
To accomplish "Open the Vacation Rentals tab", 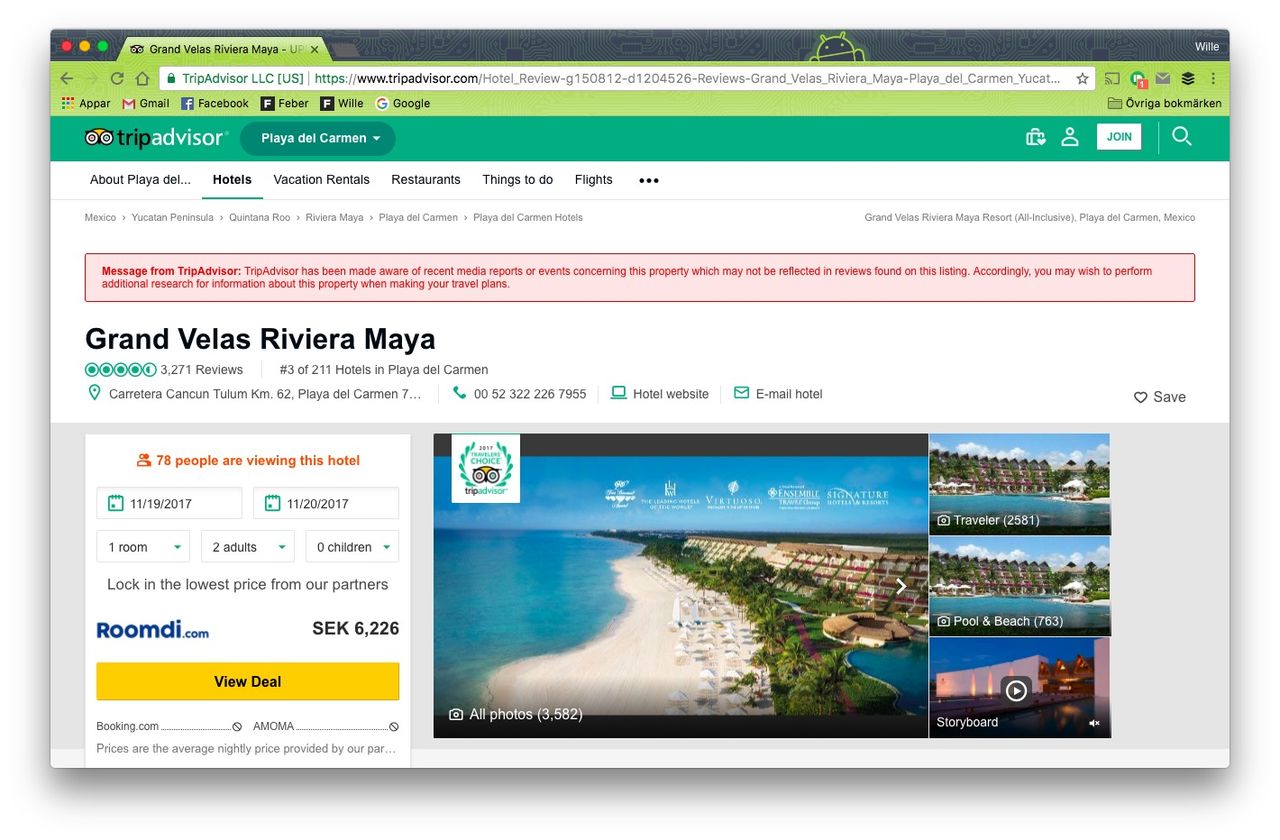I will (x=321, y=180).
